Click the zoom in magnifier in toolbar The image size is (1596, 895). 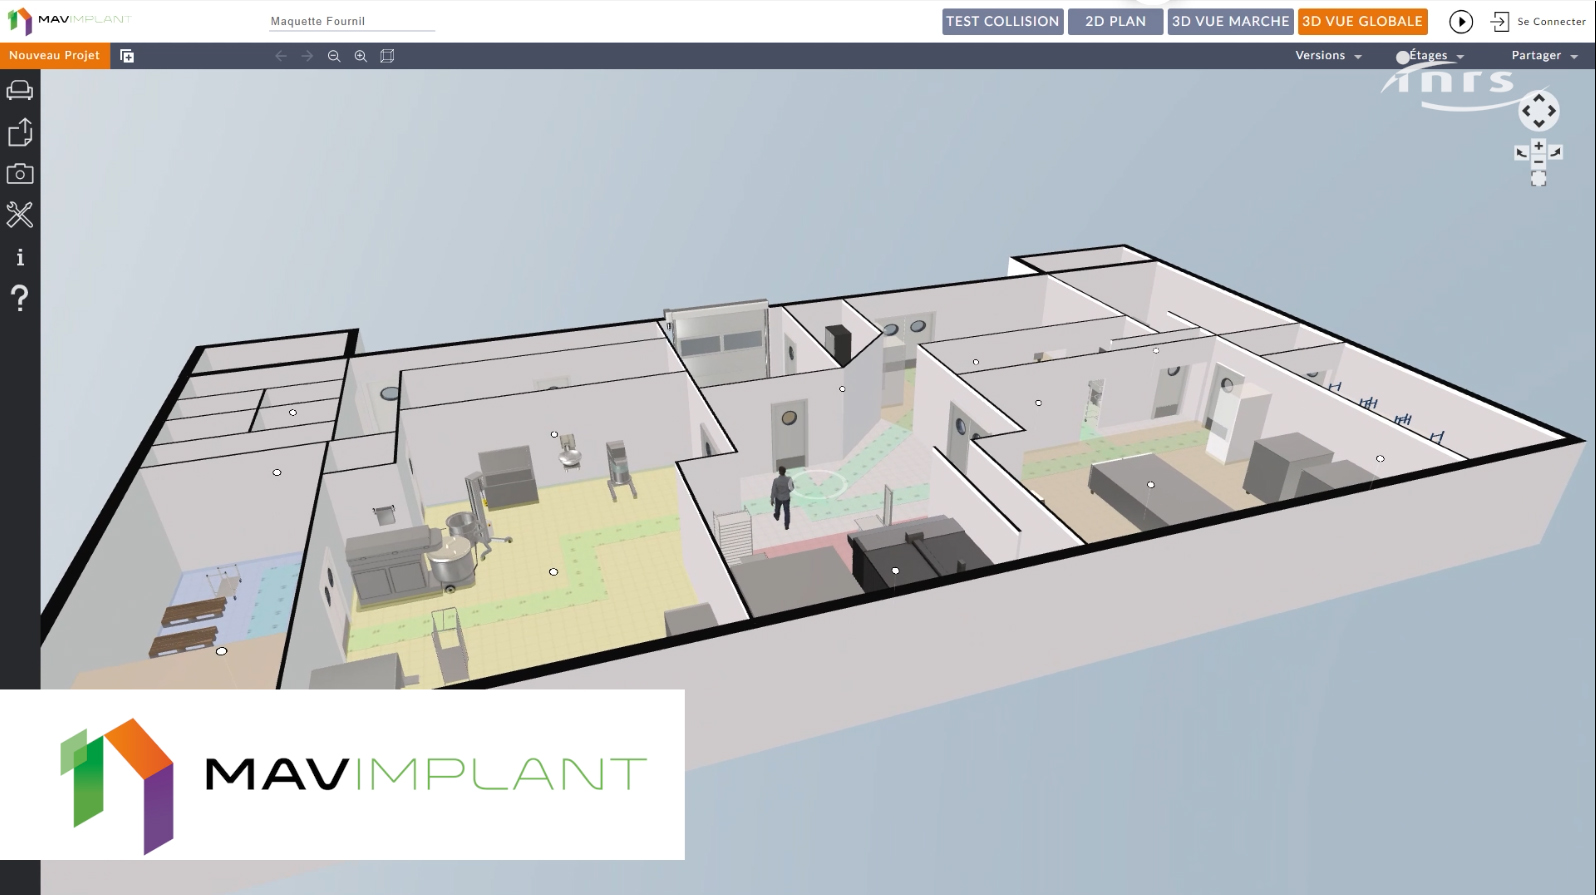[x=361, y=56]
